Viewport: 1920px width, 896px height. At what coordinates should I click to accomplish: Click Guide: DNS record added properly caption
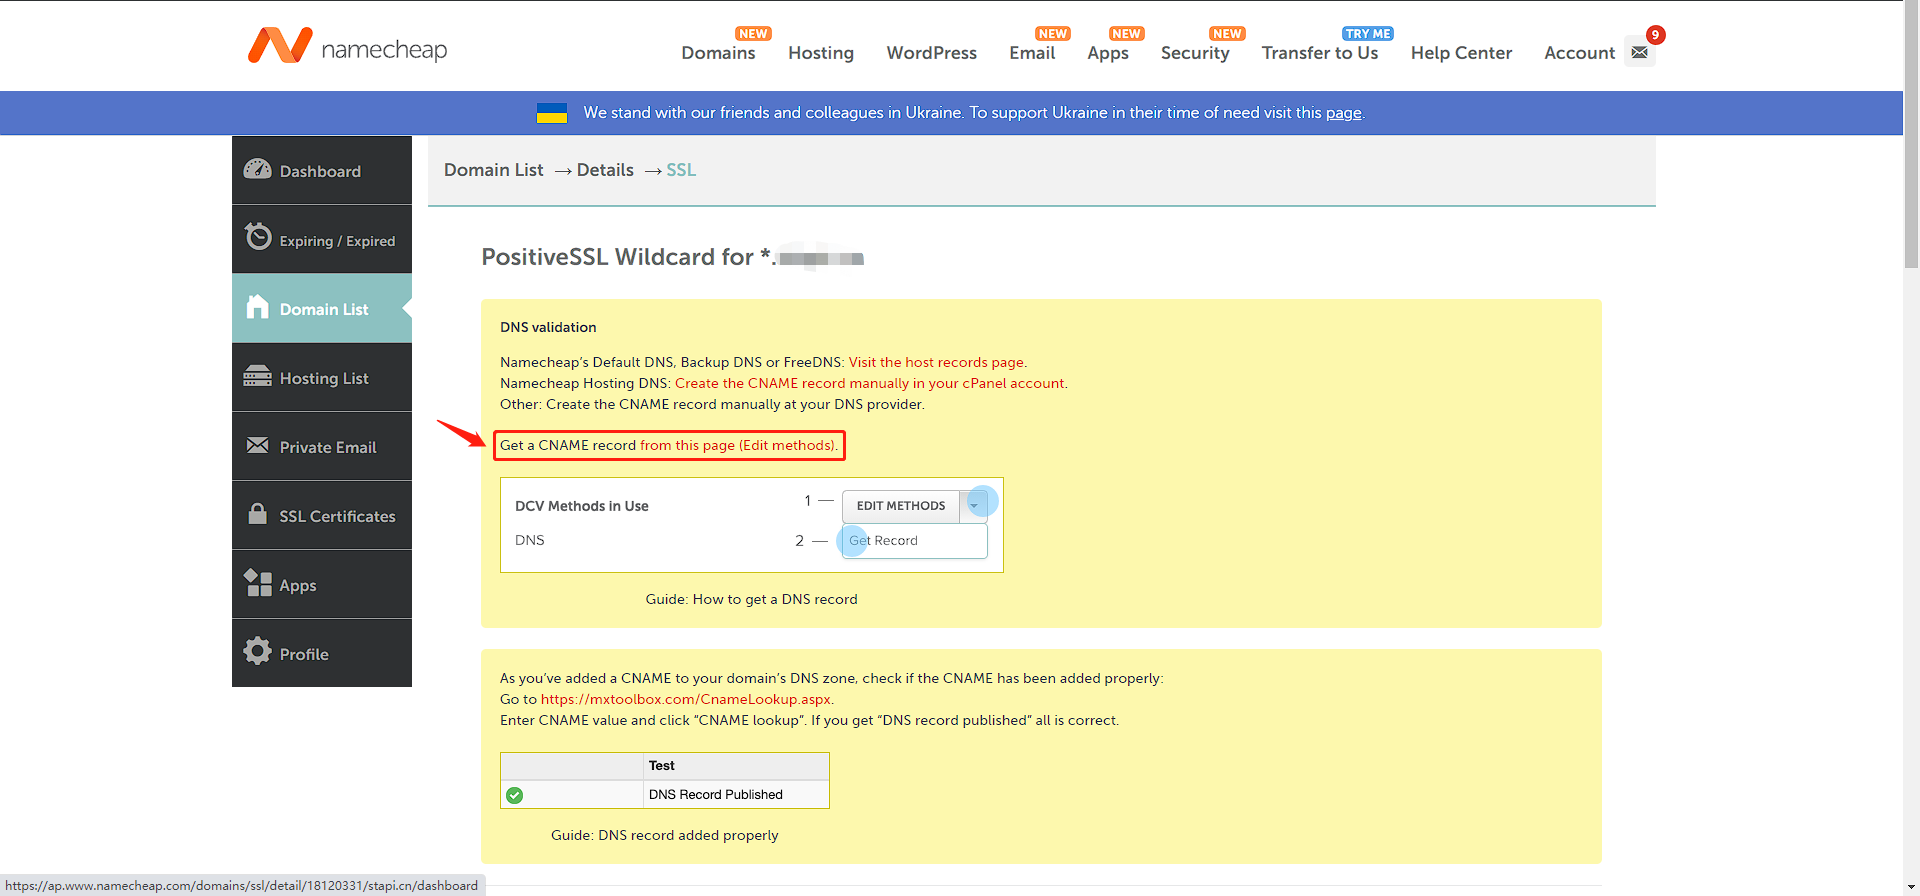pyautogui.click(x=665, y=835)
